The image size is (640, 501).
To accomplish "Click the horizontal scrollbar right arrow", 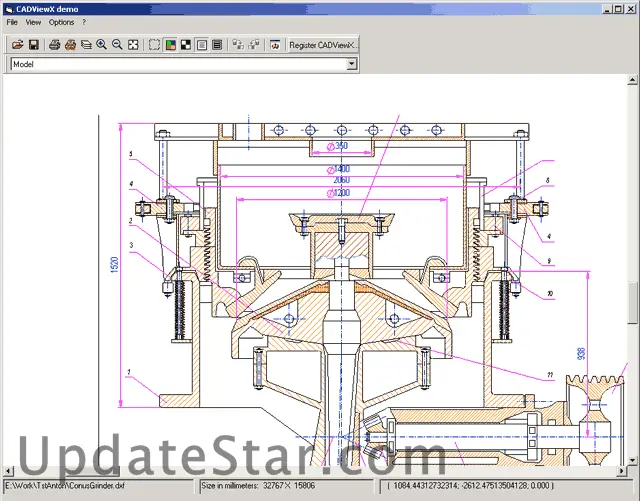I will [622, 471].
